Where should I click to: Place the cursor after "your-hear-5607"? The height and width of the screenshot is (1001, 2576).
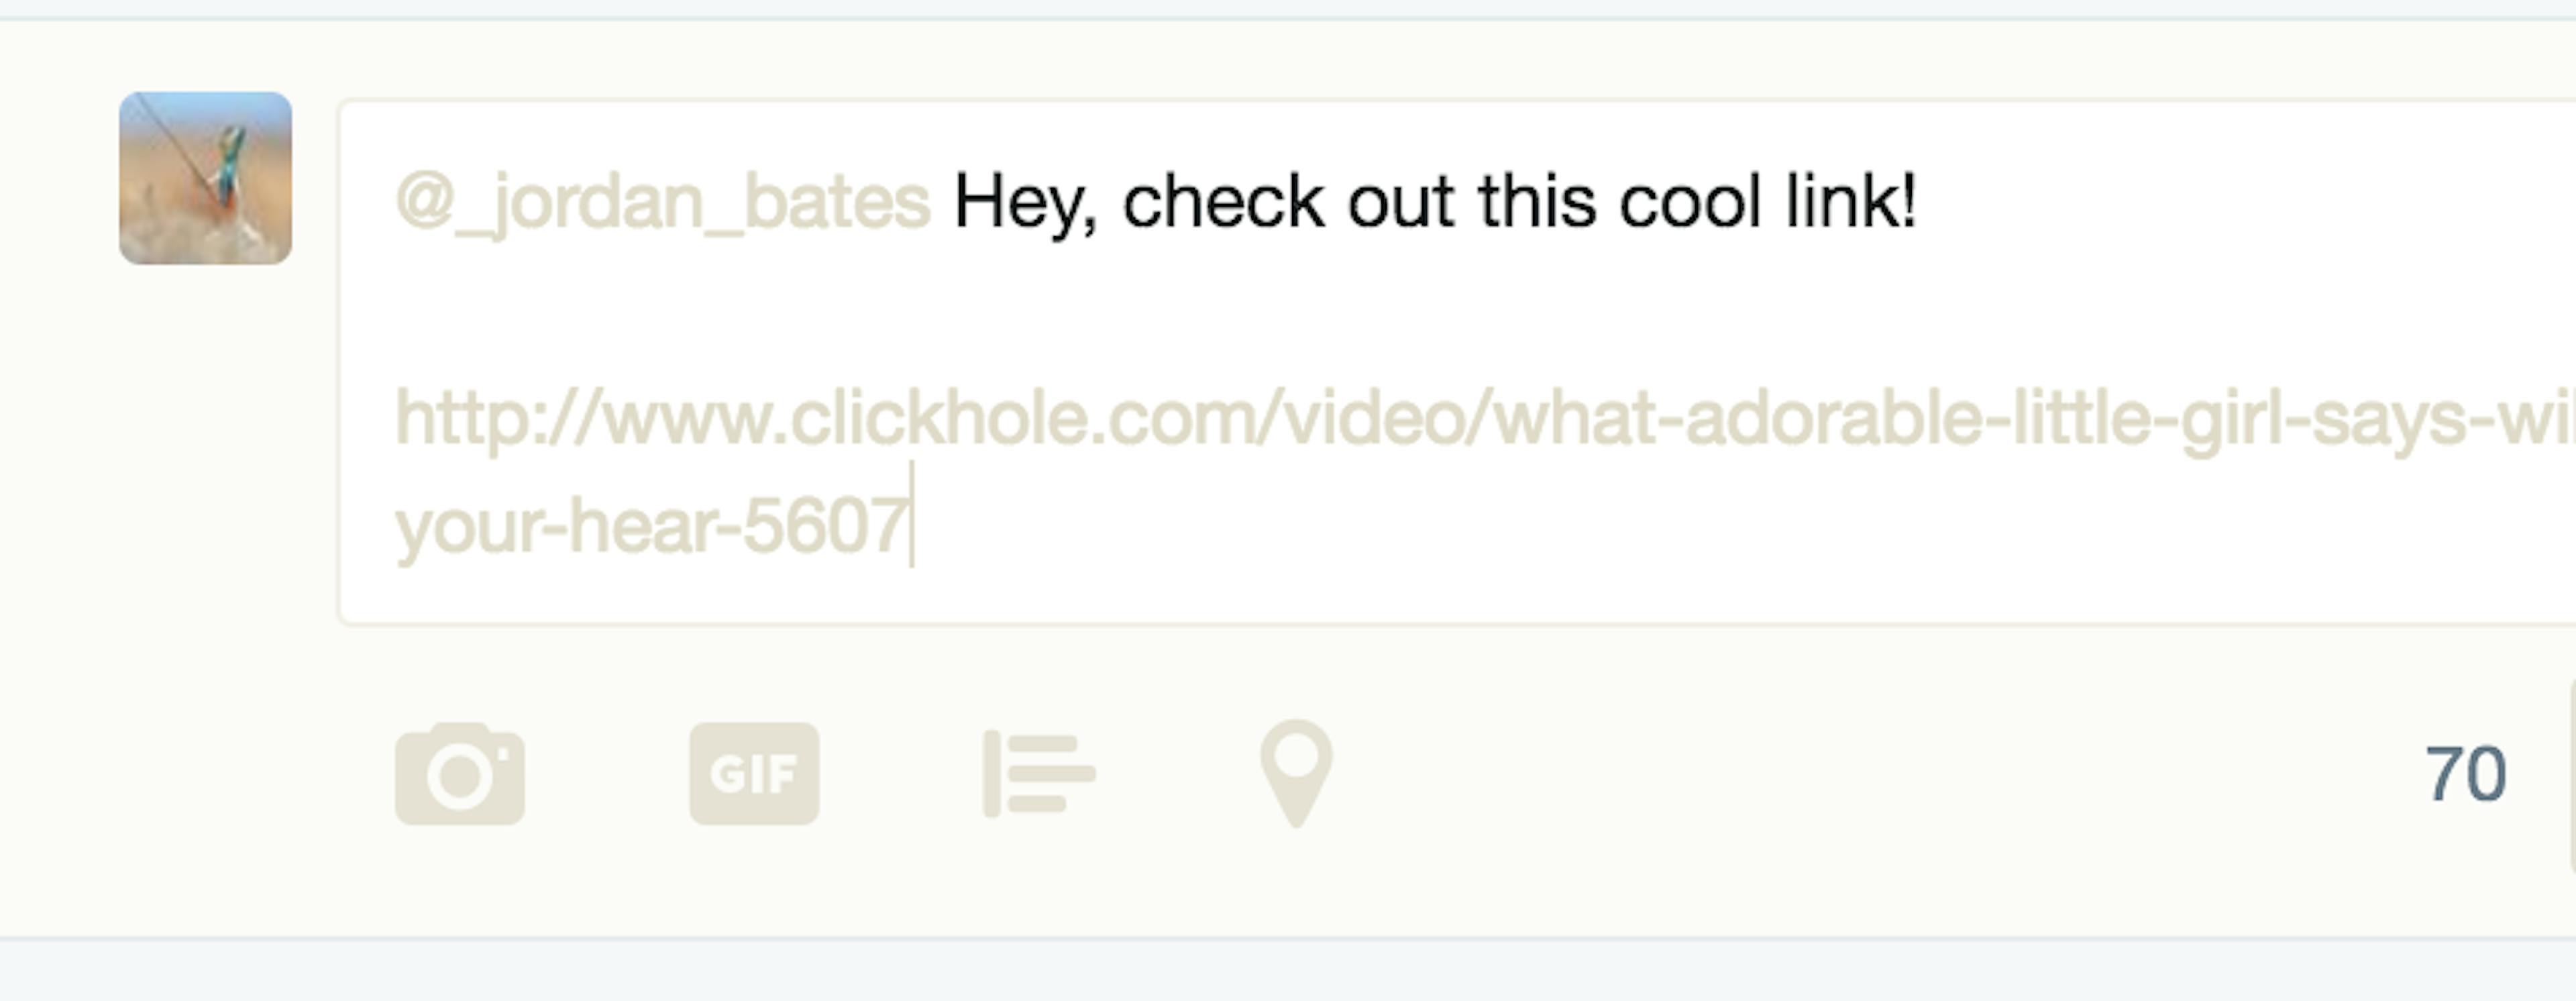click(911, 526)
